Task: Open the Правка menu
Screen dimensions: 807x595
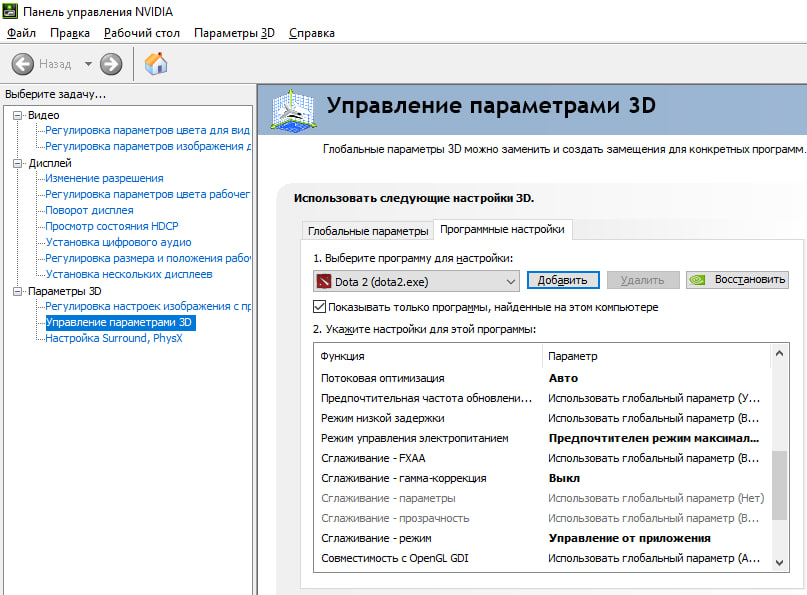Action: tap(70, 33)
